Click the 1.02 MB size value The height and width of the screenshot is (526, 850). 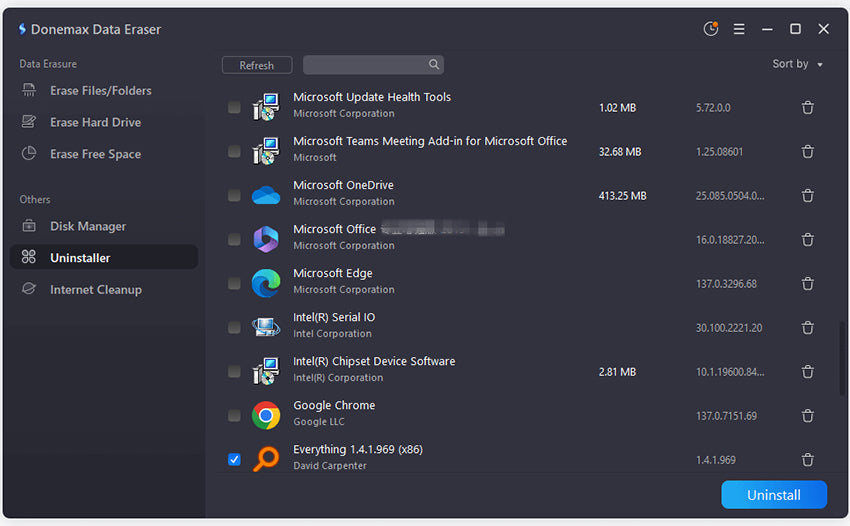click(617, 107)
